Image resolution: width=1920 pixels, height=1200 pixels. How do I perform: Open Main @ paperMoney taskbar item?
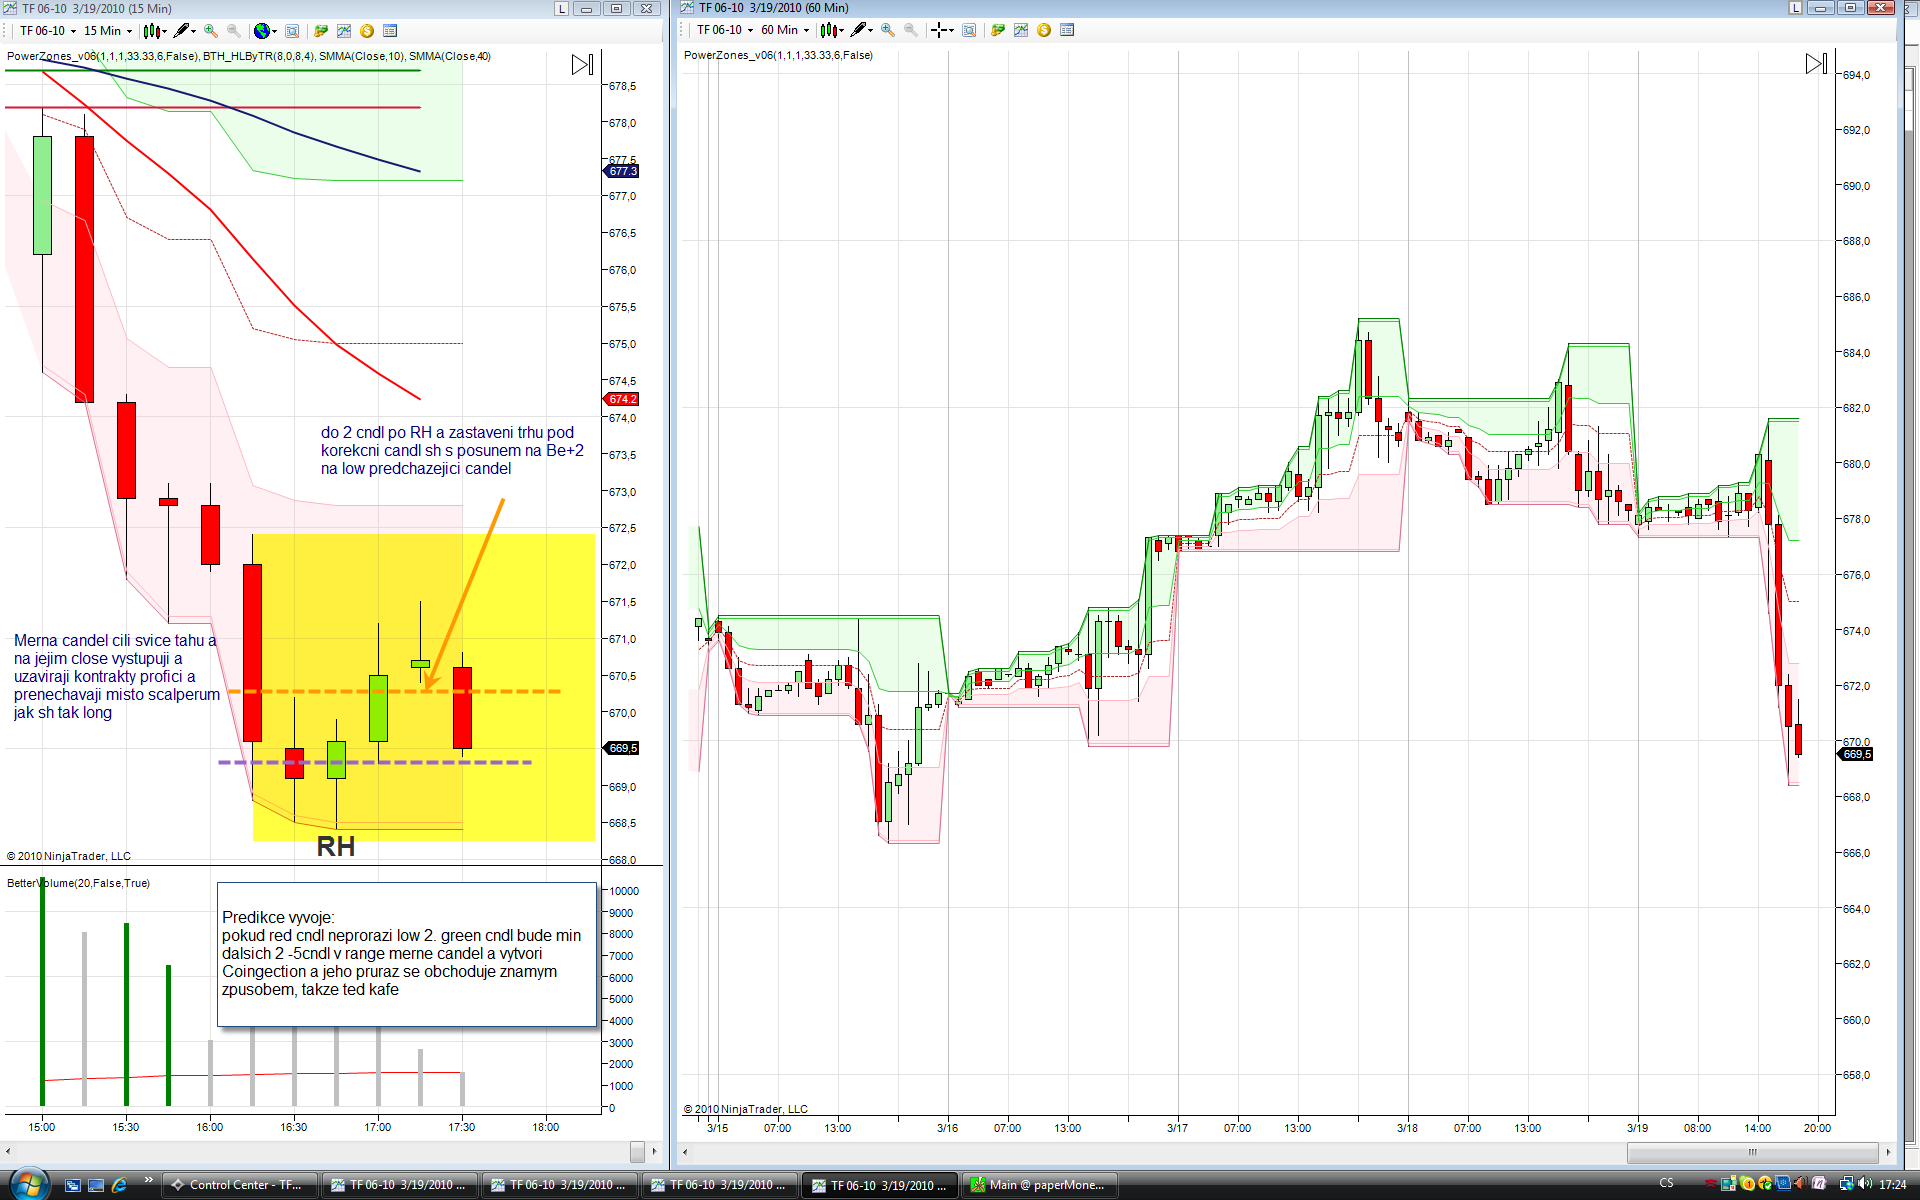(1040, 1185)
